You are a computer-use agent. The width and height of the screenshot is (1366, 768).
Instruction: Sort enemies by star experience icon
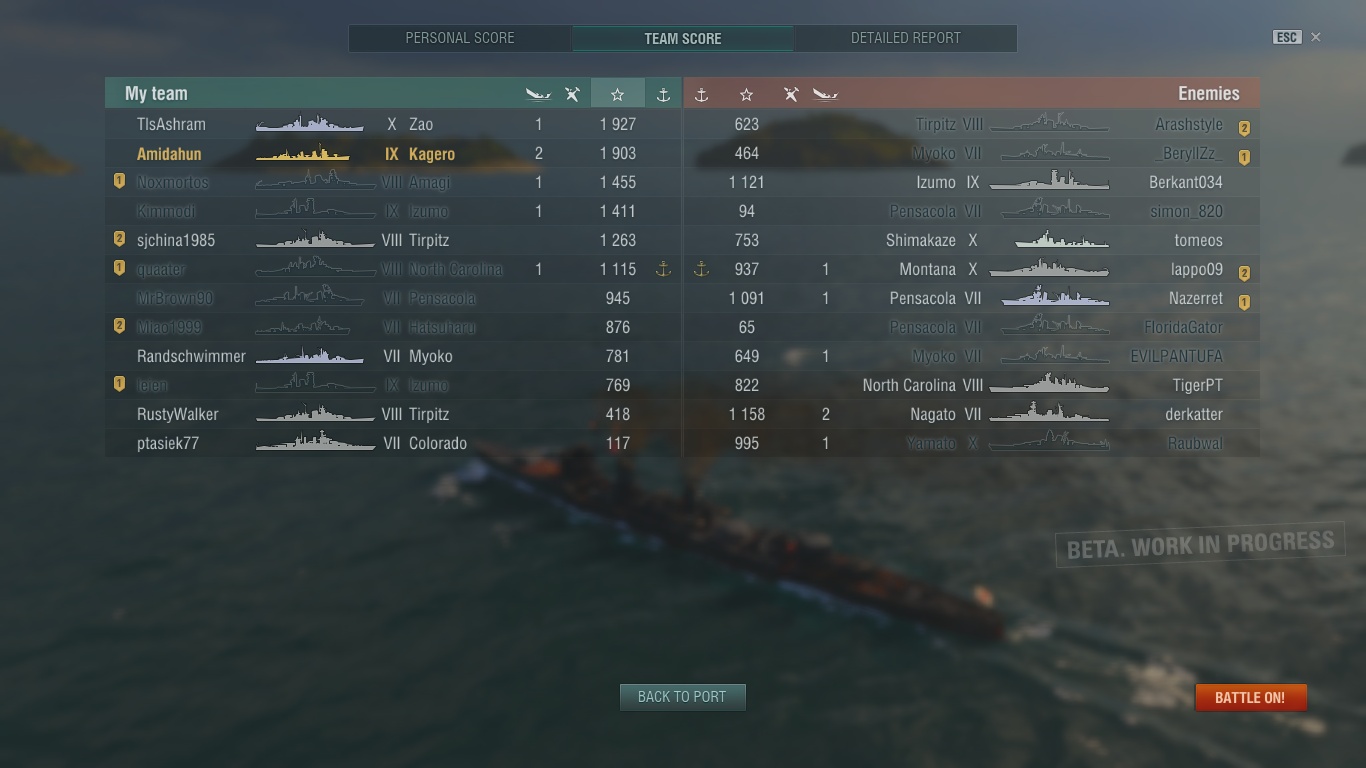pos(746,94)
